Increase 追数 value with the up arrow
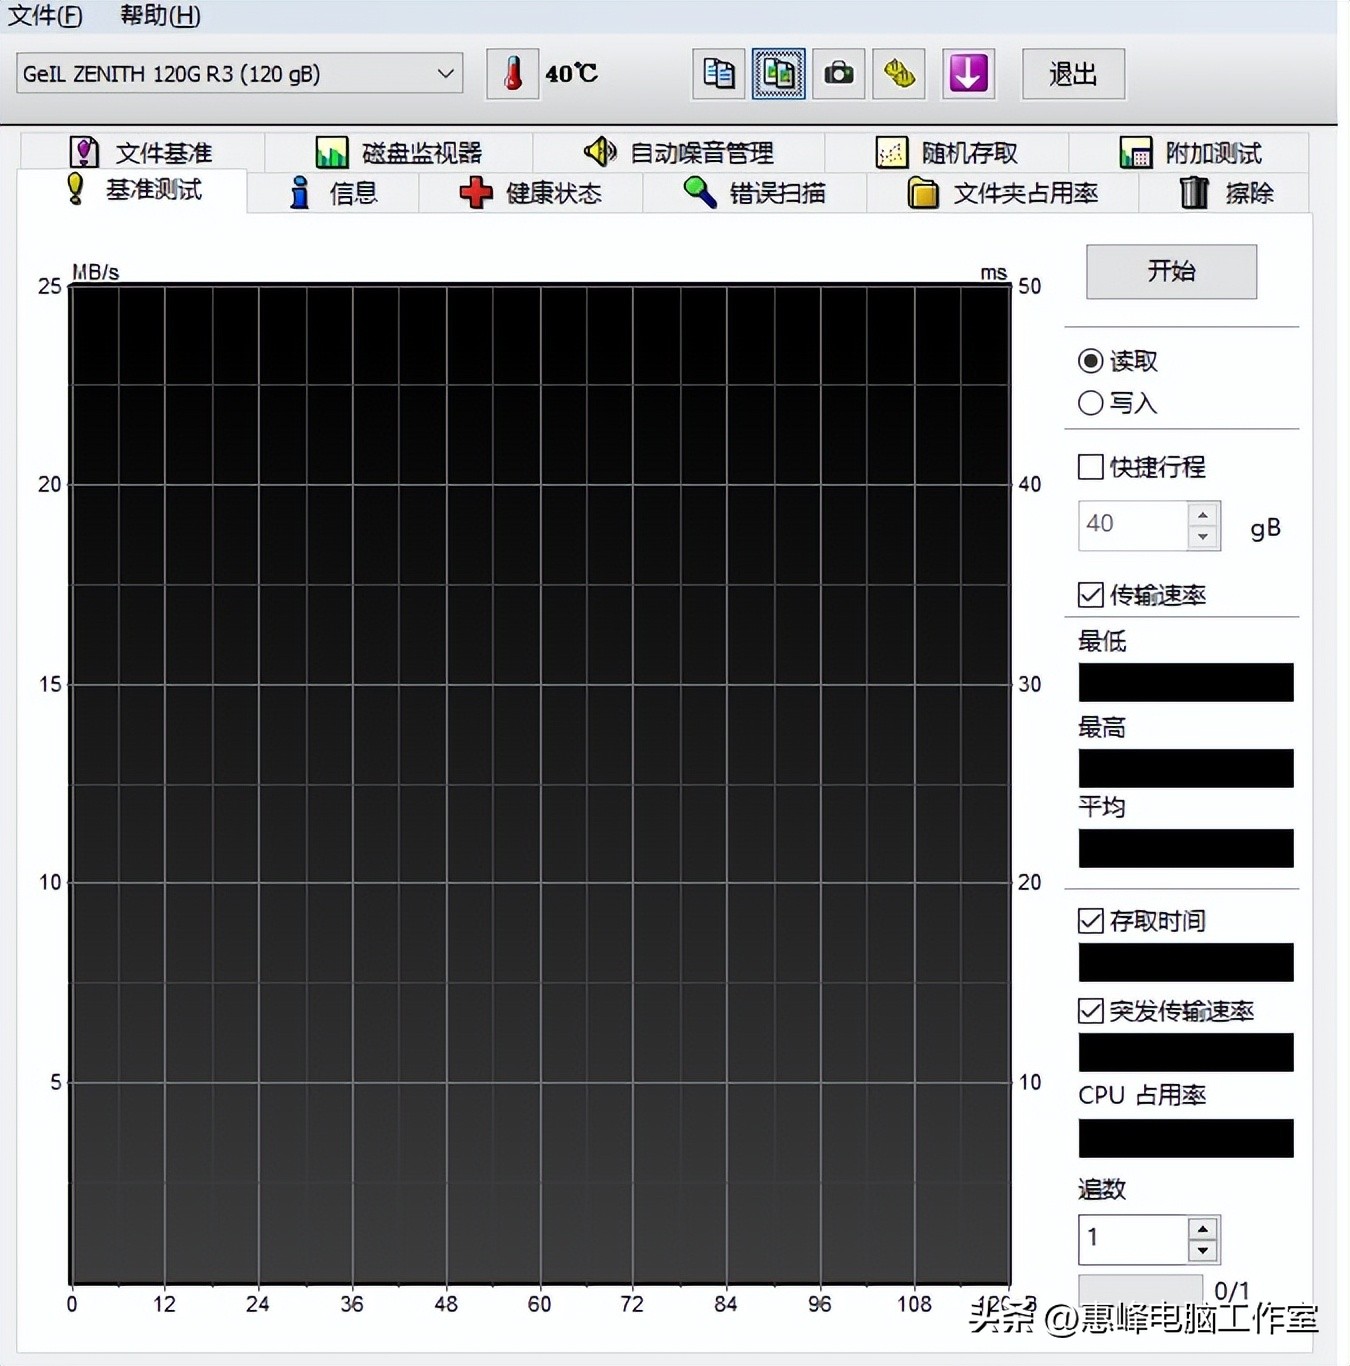1350x1366 pixels. click(x=1202, y=1229)
